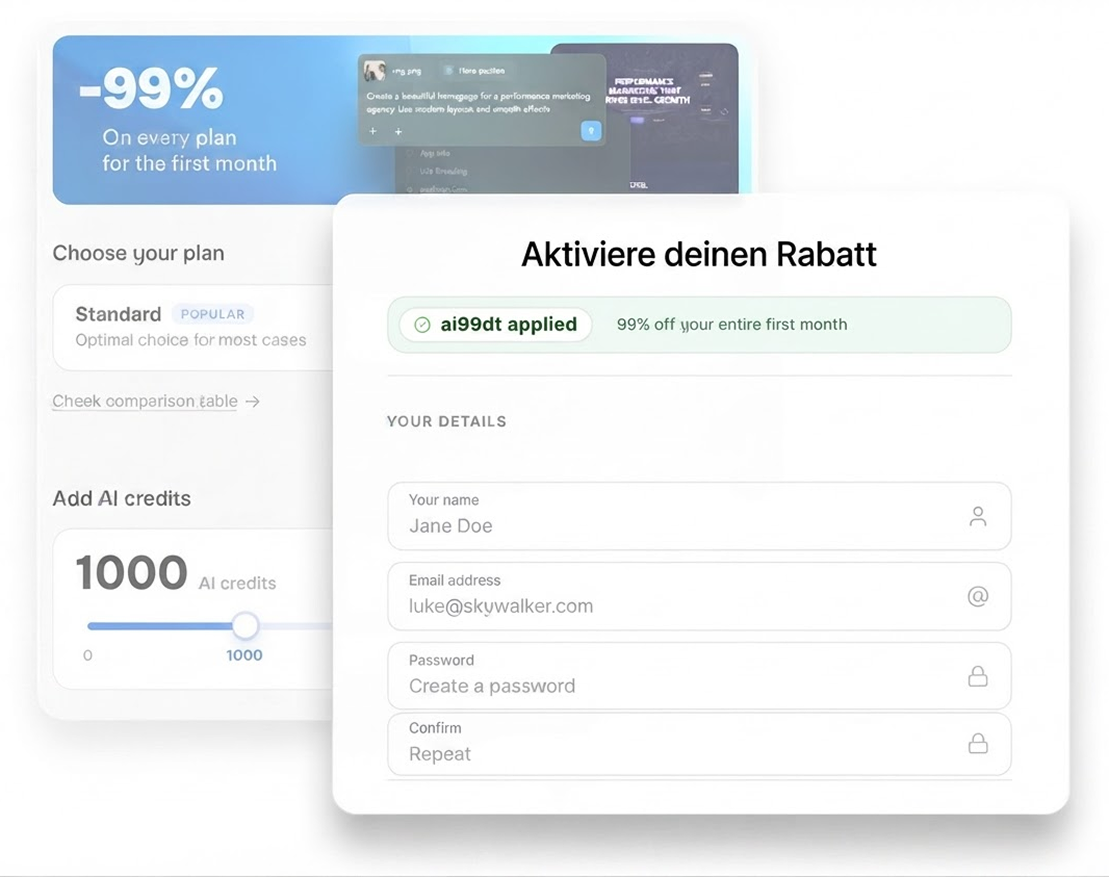This screenshot has height=877, width=1109.
Task: Focus the Password input field
Action: [x=699, y=676]
